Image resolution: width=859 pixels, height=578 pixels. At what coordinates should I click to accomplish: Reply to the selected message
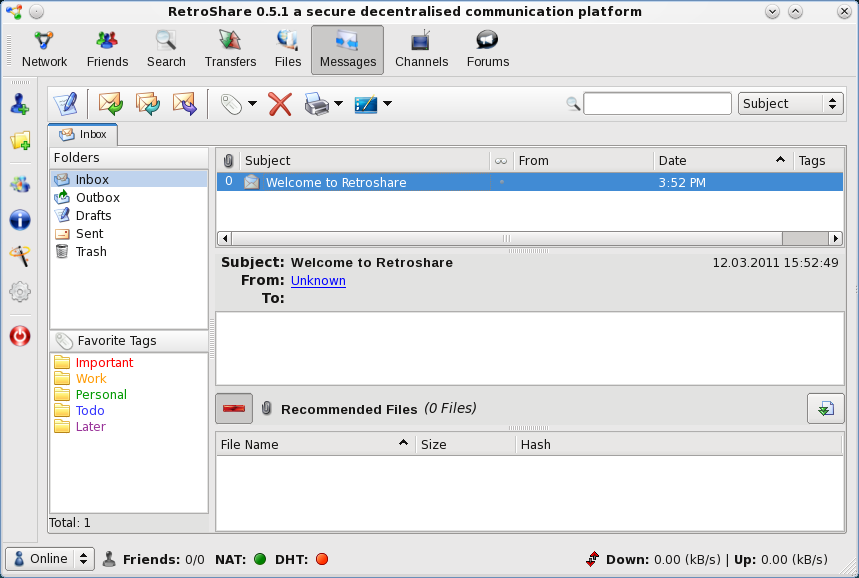pyautogui.click(x=110, y=104)
